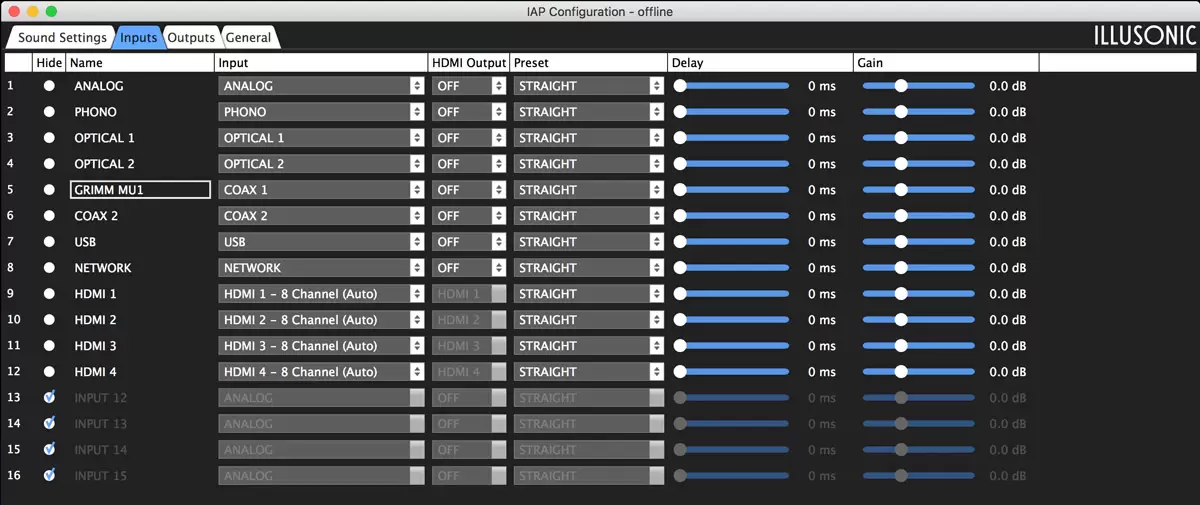Toggle Hide for the USB input
1200x505 pixels.
click(x=49, y=242)
